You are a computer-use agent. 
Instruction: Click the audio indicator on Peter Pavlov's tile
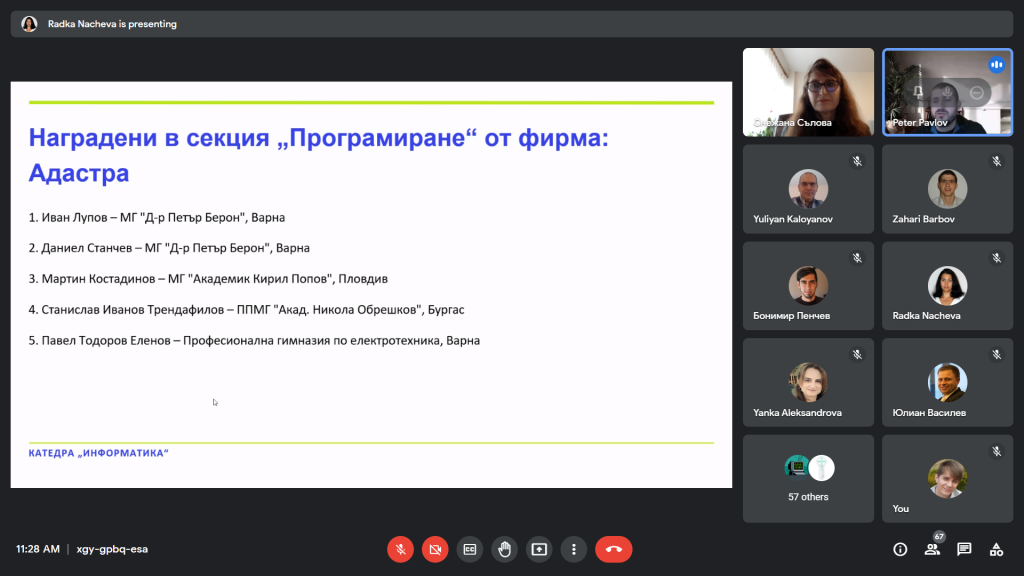[996, 65]
